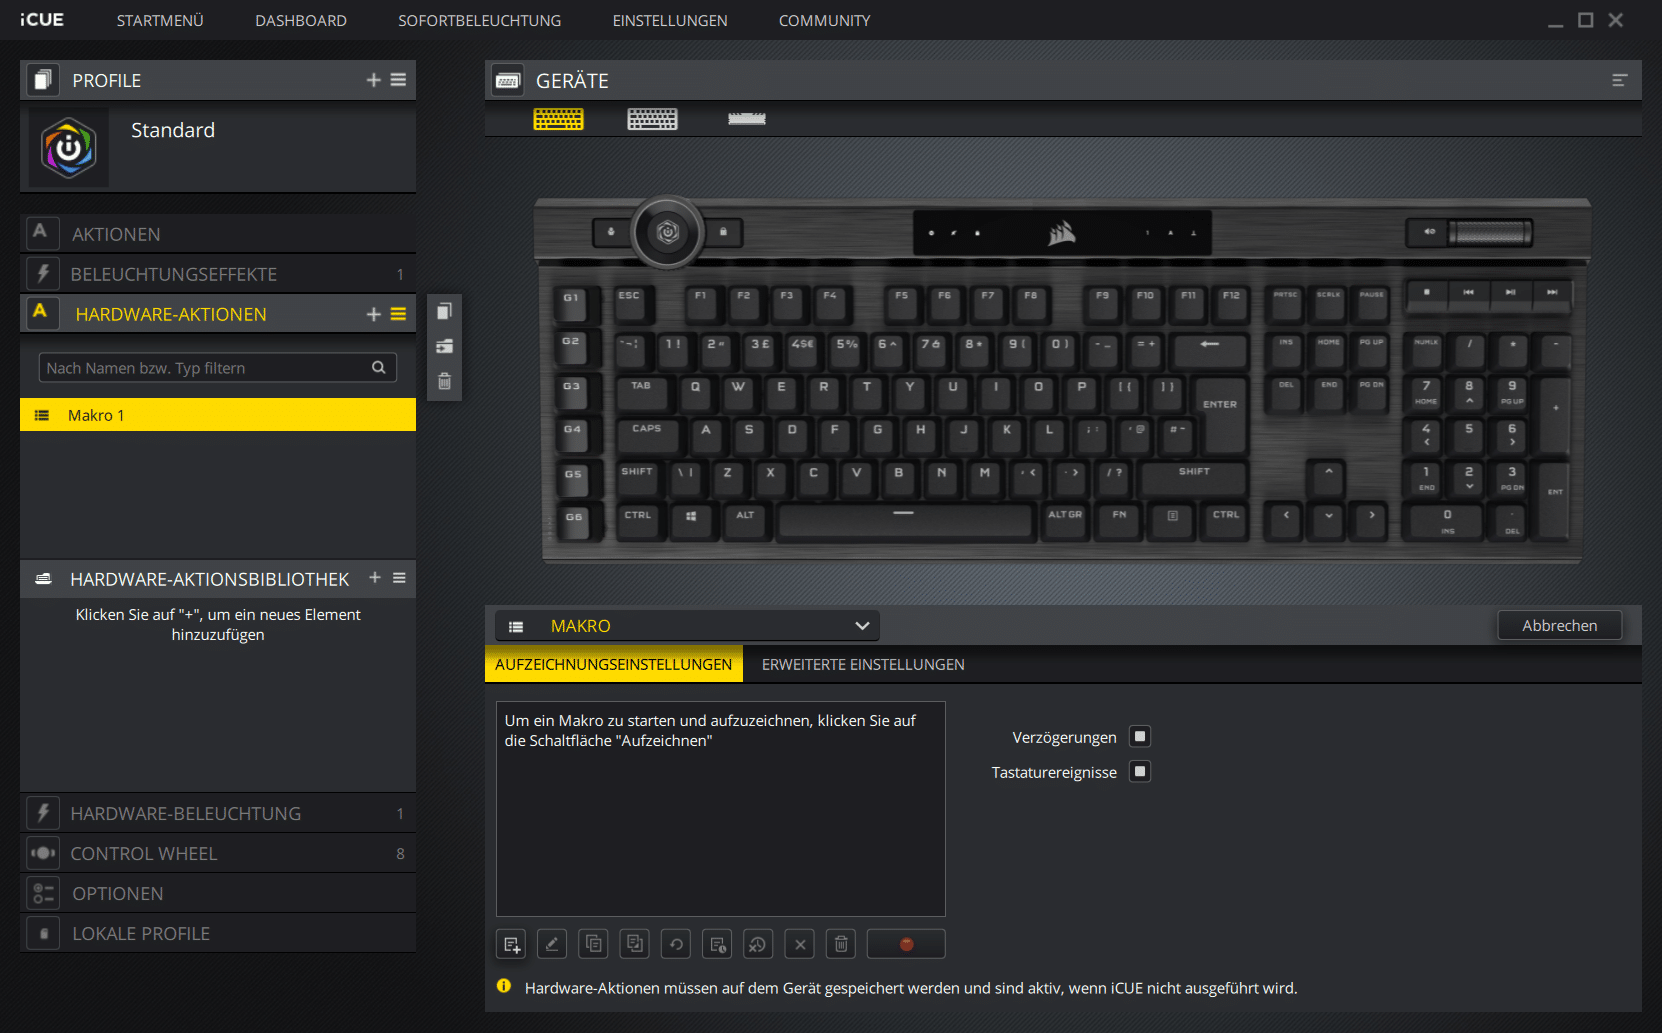Open the EINSTELLUNGEN menu

tap(669, 20)
